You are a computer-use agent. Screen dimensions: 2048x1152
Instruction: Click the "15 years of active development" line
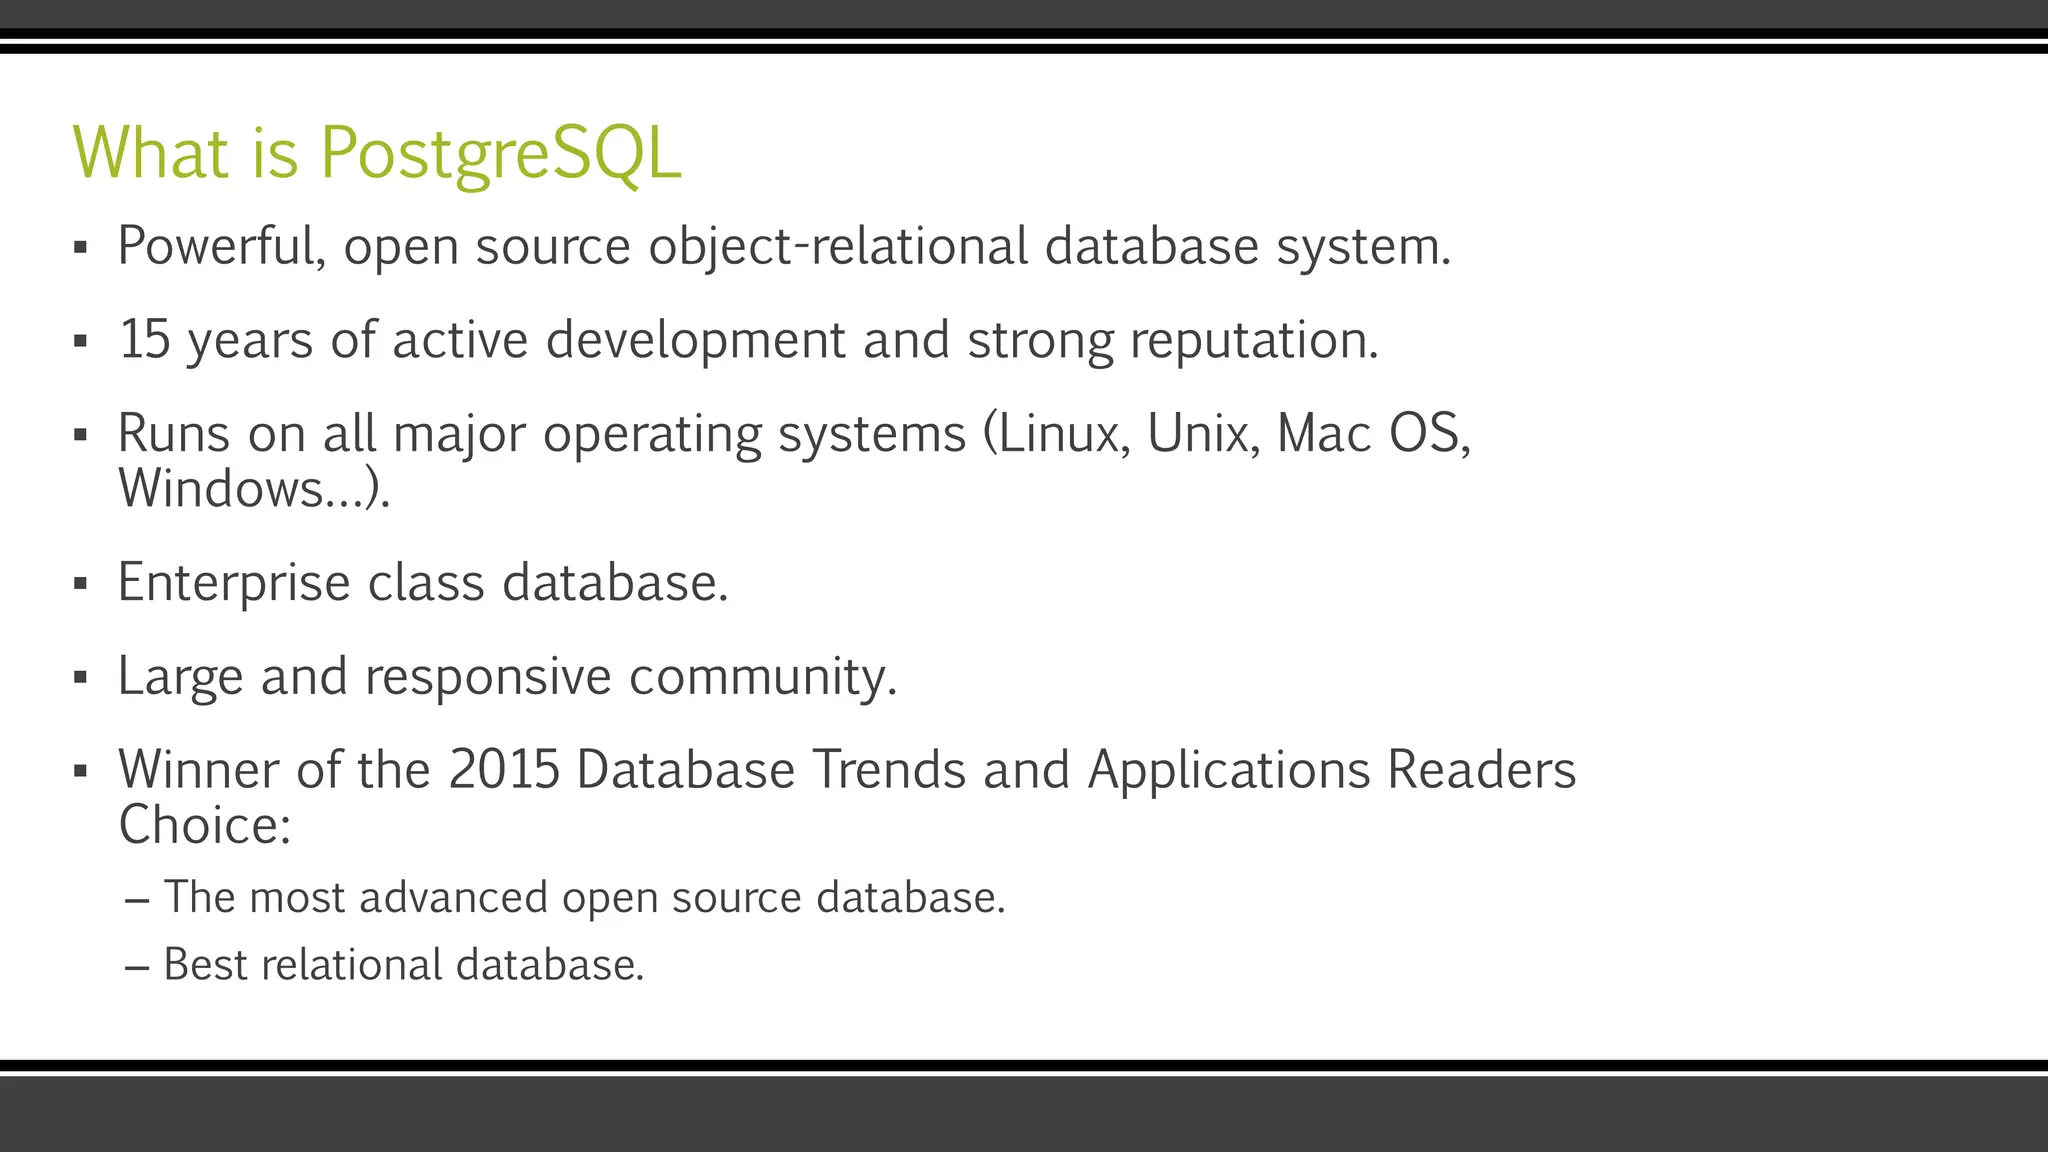(748, 340)
